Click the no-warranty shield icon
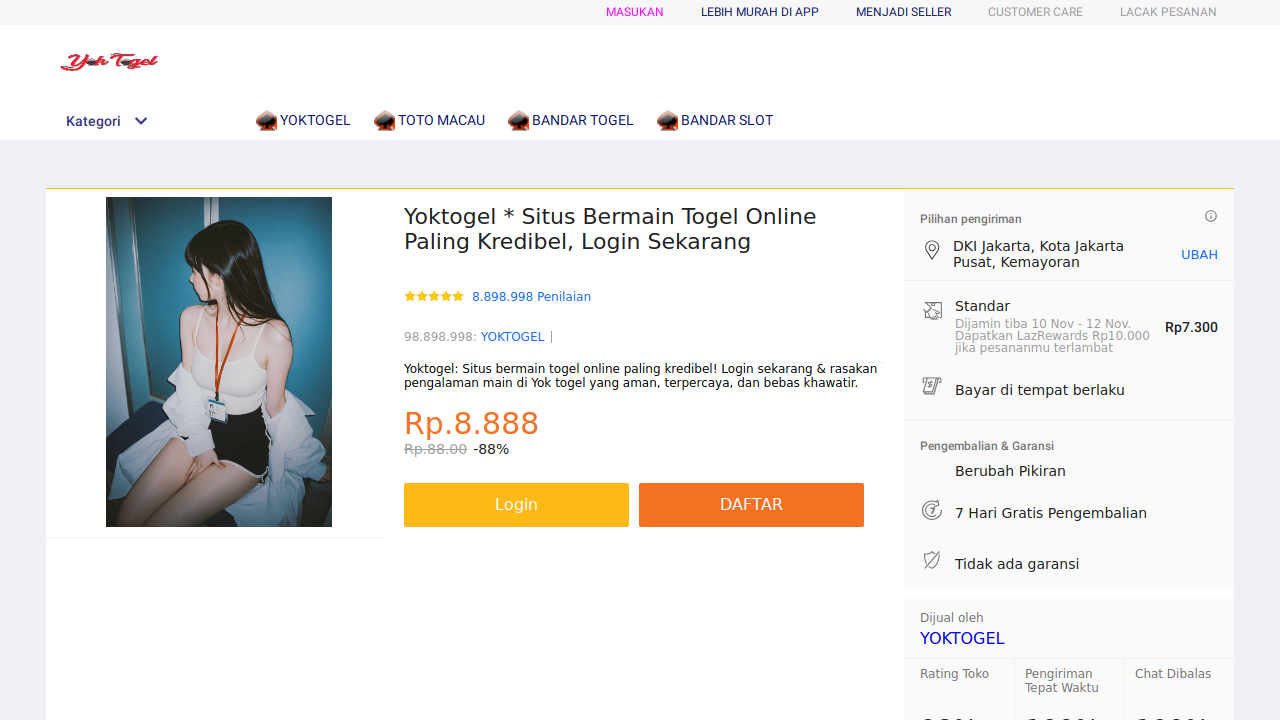 932,560
